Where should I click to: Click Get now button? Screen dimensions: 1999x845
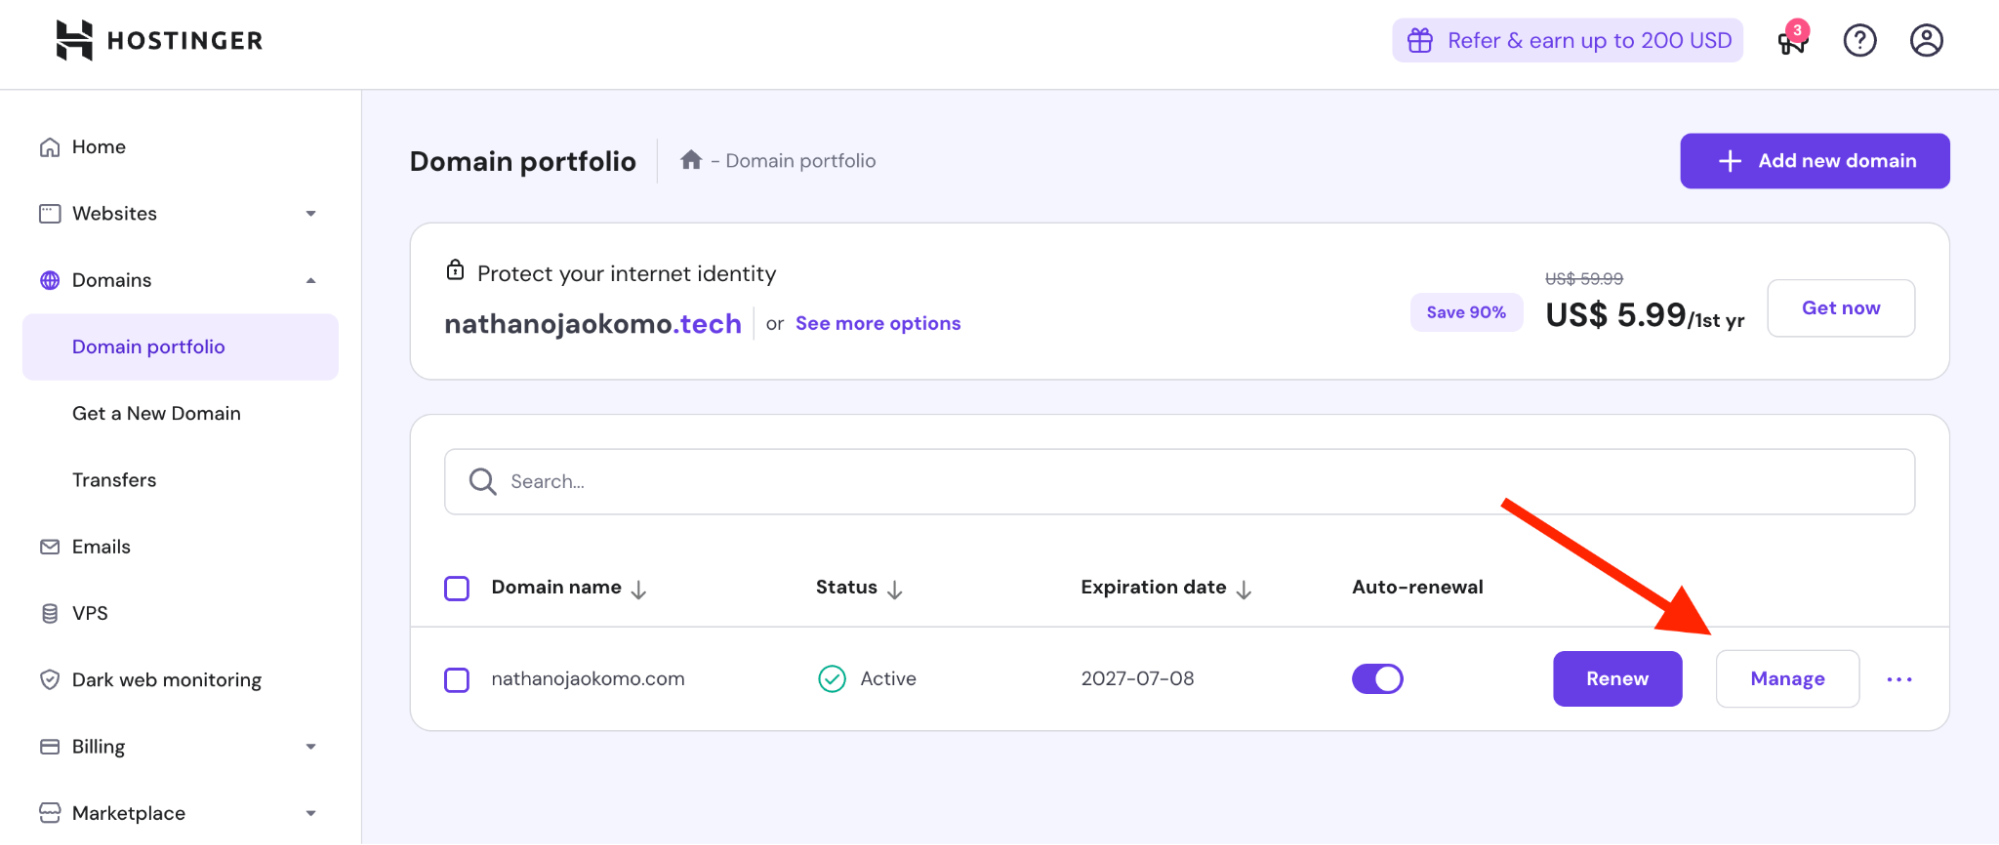(x=1840, y=308)
